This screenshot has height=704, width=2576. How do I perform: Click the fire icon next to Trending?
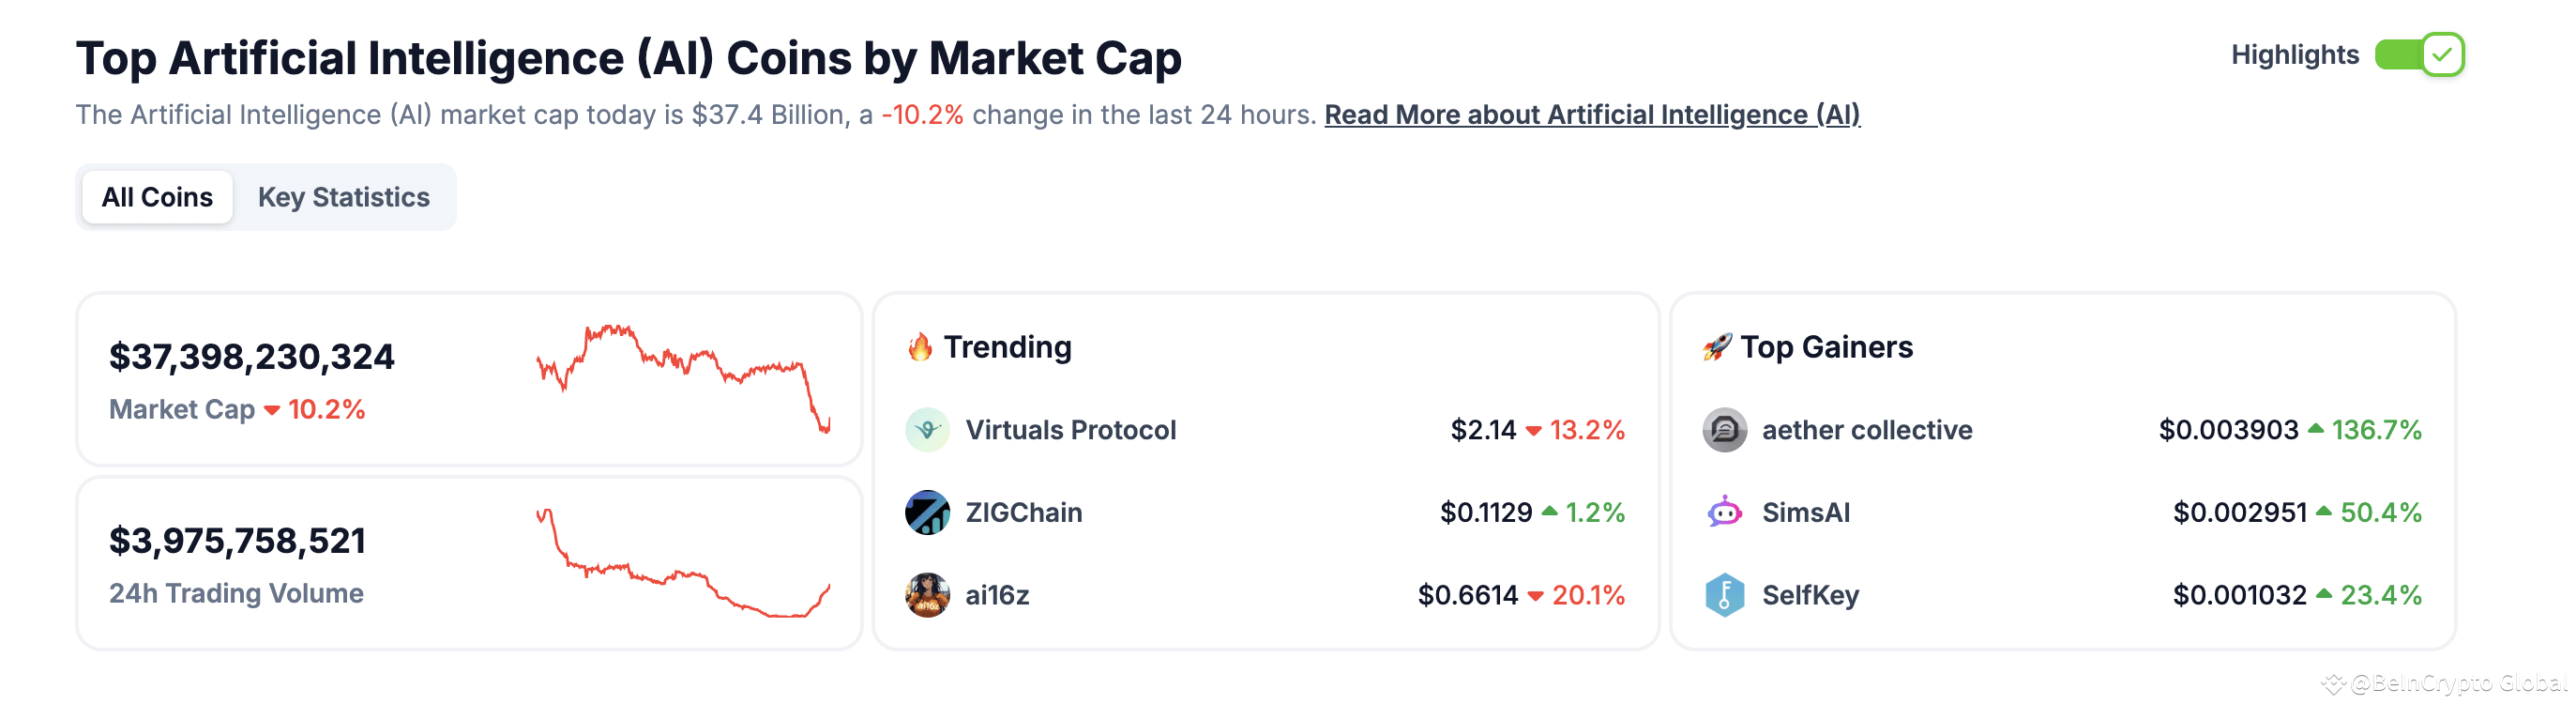(x=921, y=347)
